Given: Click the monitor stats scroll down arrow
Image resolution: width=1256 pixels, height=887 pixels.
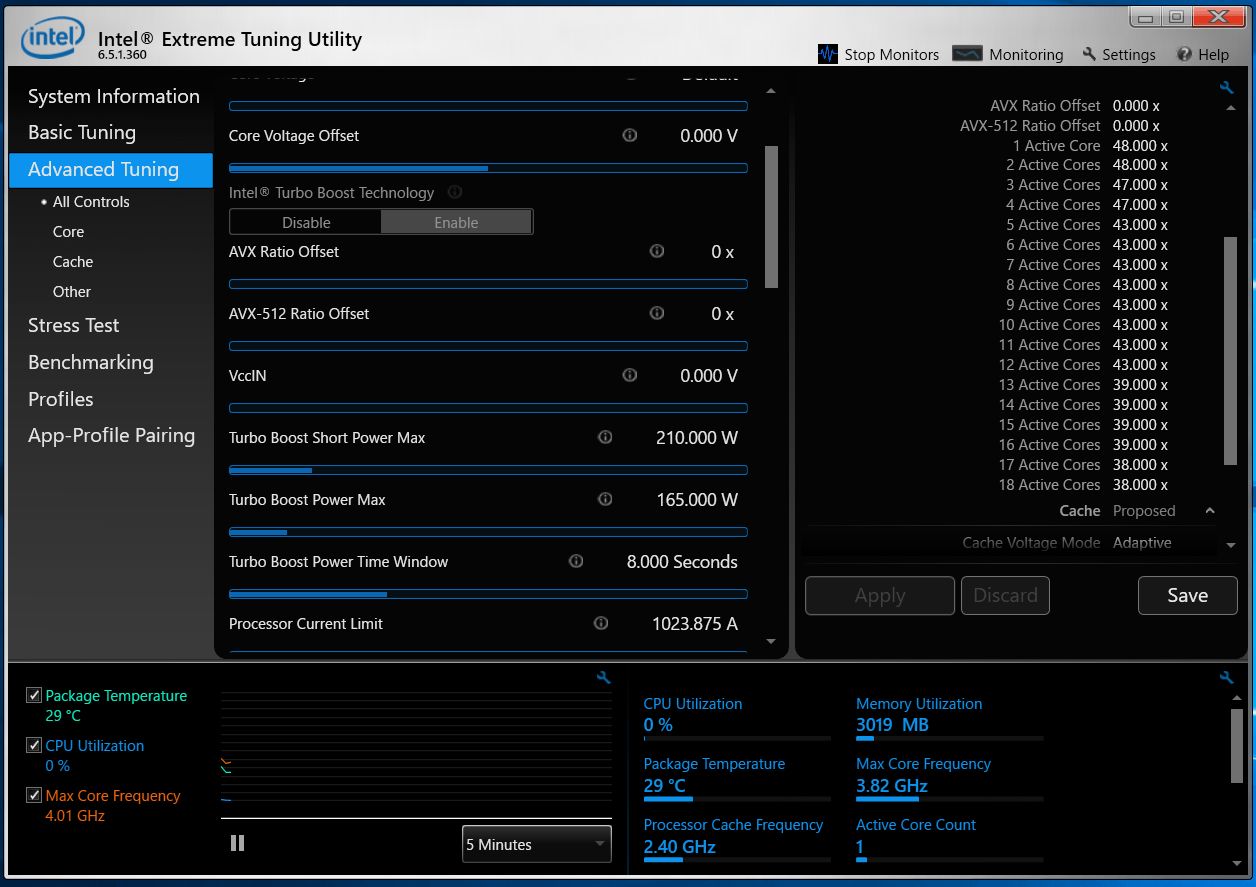Looking at the screenshot, I should tap(1237, 863).
